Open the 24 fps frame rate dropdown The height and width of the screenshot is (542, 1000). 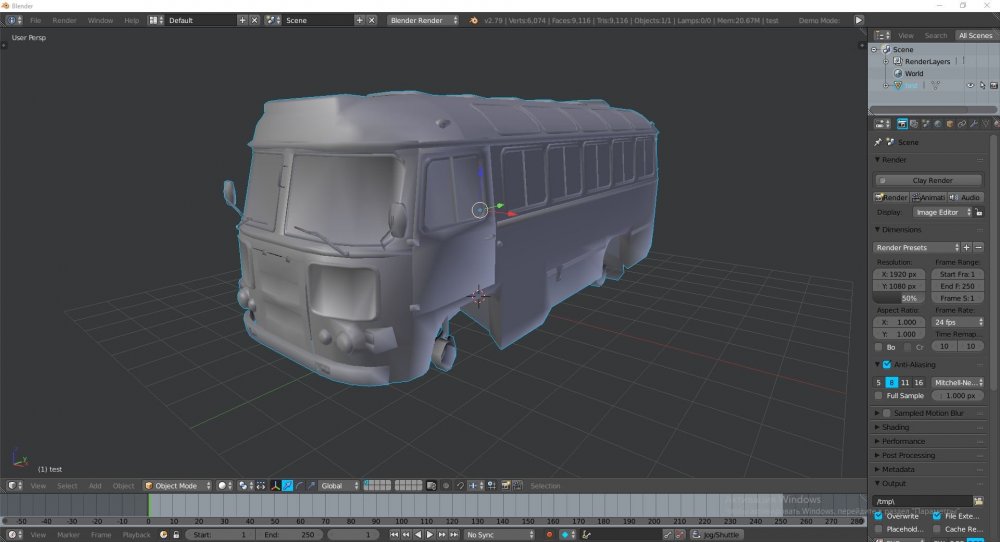(958, 323)
